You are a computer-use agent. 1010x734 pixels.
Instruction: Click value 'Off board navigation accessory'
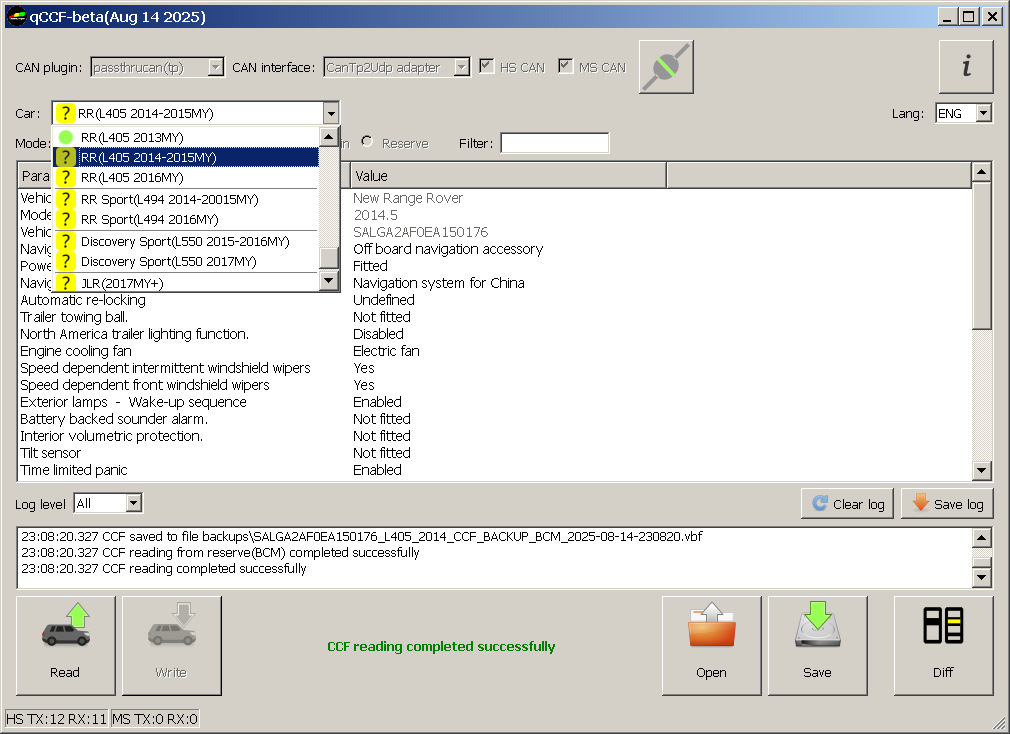pyautogui.click(x=448, y=249)
